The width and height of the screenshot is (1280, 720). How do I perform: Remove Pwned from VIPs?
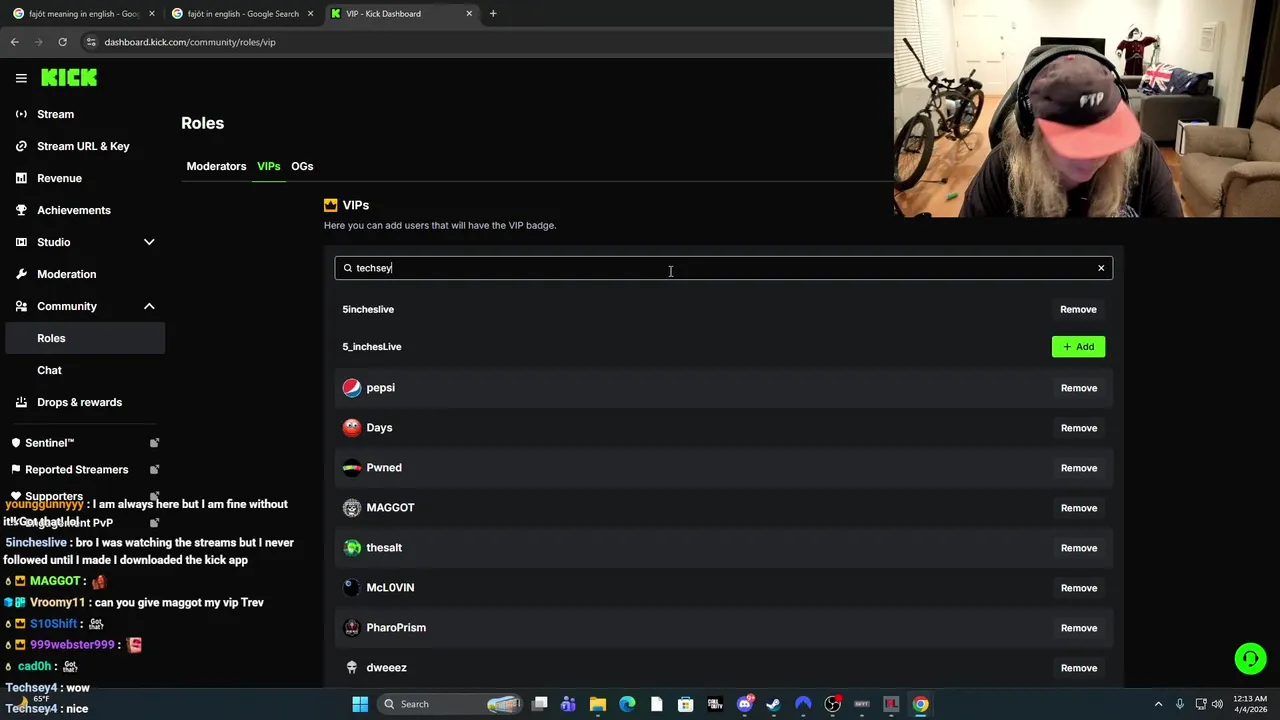coord(1078,468)
